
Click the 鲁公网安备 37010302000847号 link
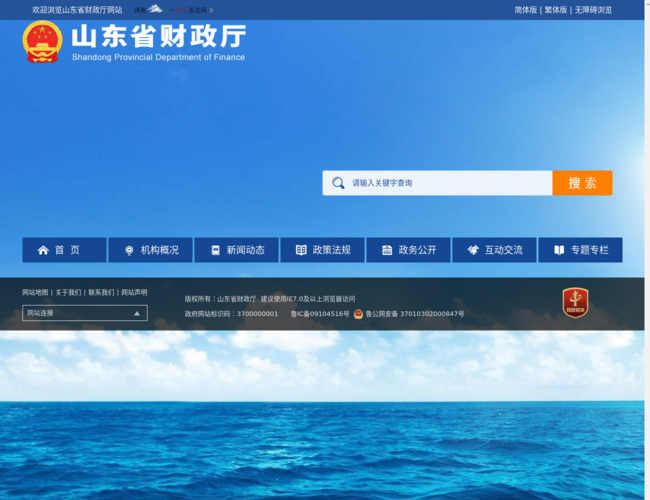[415, 314]
